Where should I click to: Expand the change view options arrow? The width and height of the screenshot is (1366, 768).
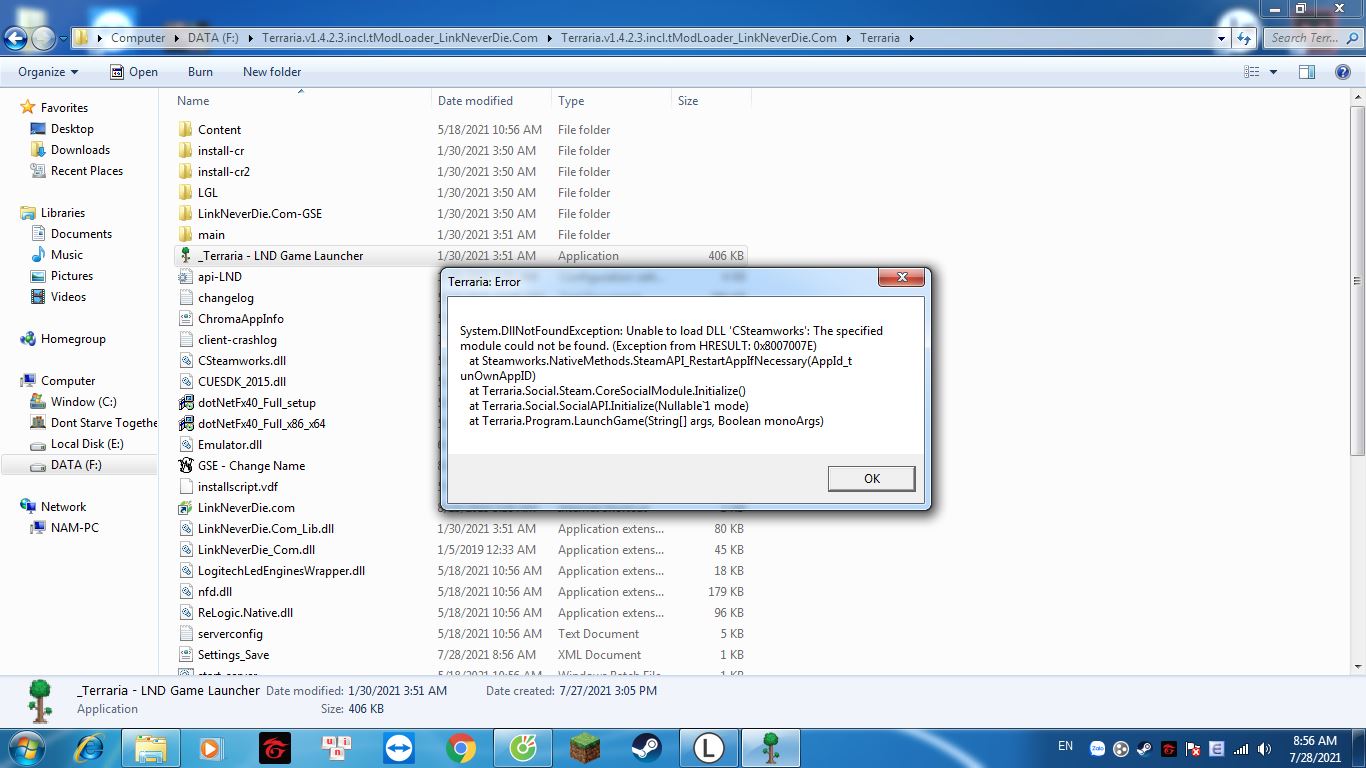(x=1273, y=72)
